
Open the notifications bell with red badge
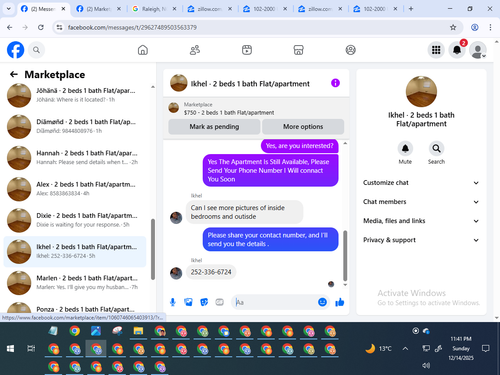coord(457,50)
